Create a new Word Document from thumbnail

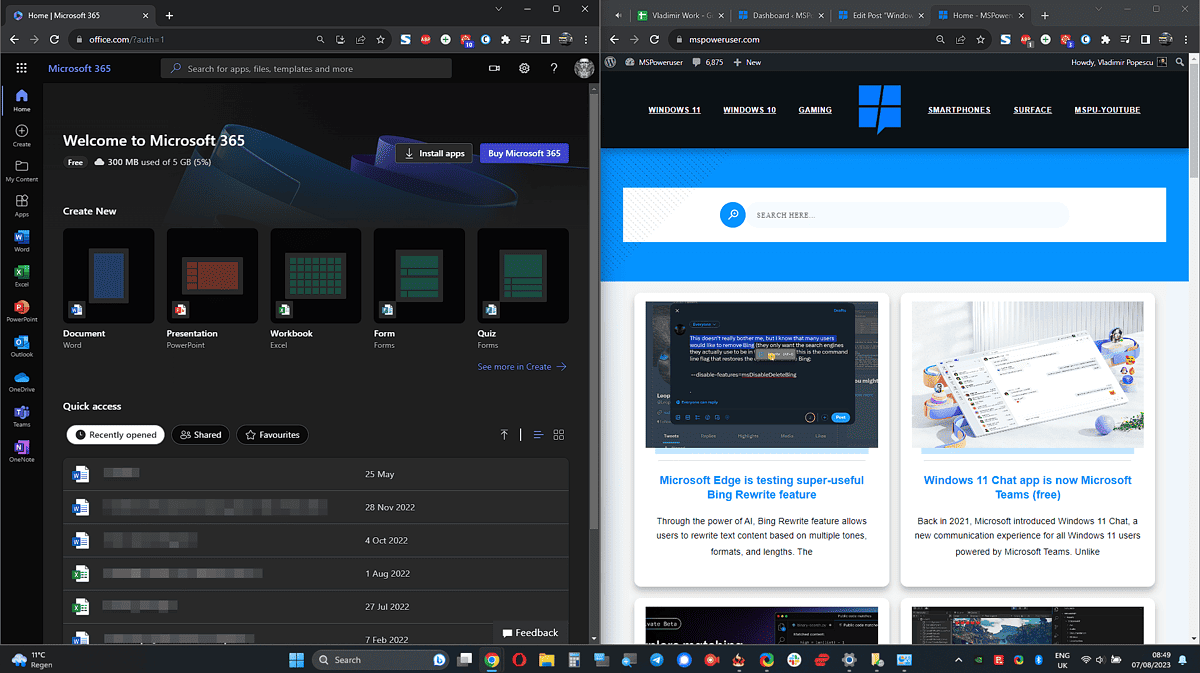pyautogui.click(x=109, y=275)
